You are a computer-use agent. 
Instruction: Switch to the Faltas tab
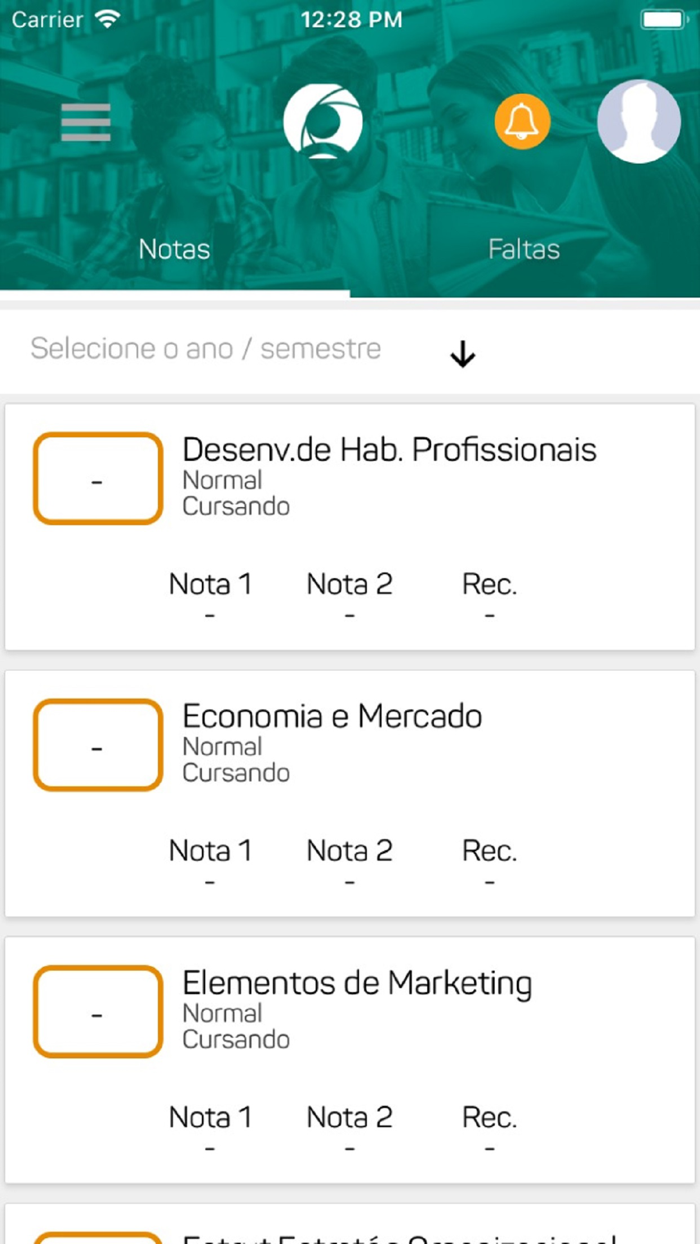524,249
